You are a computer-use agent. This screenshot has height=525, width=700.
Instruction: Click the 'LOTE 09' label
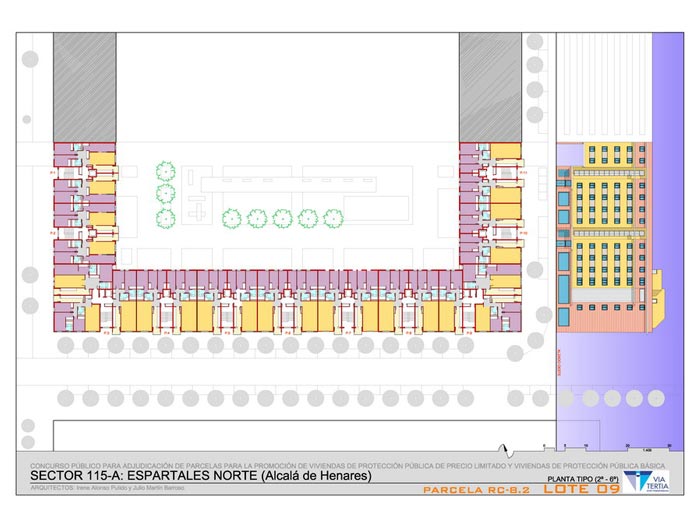point(582,490)
